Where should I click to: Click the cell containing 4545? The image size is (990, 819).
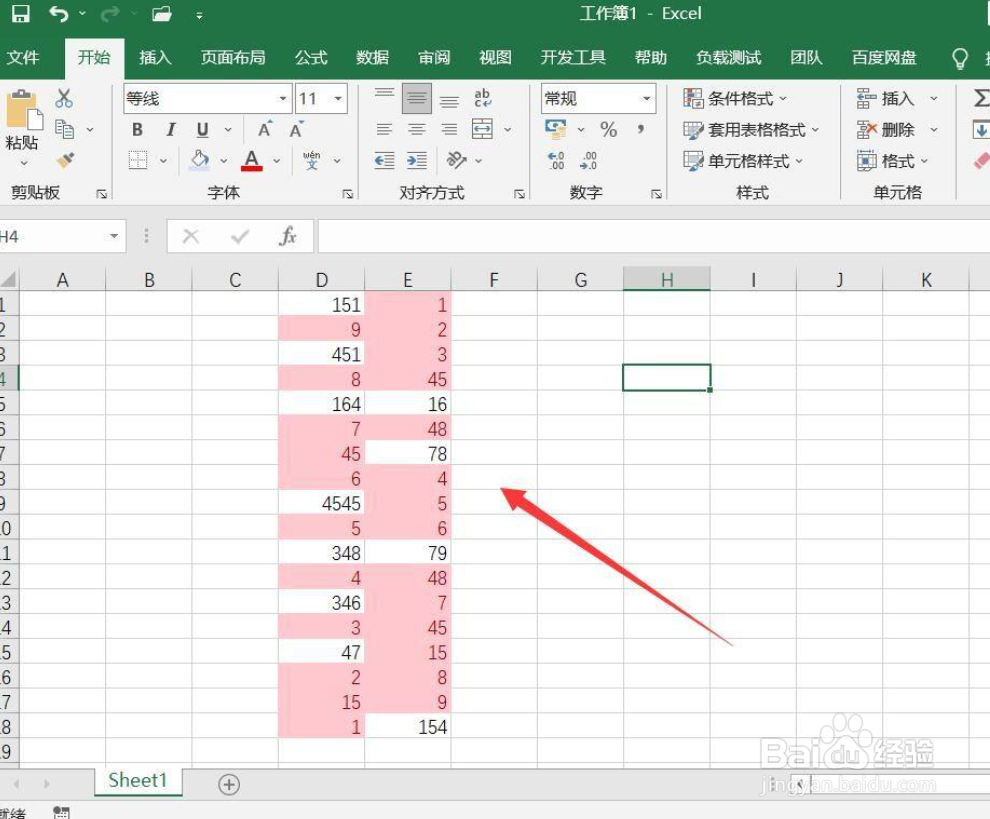[321, 503]
